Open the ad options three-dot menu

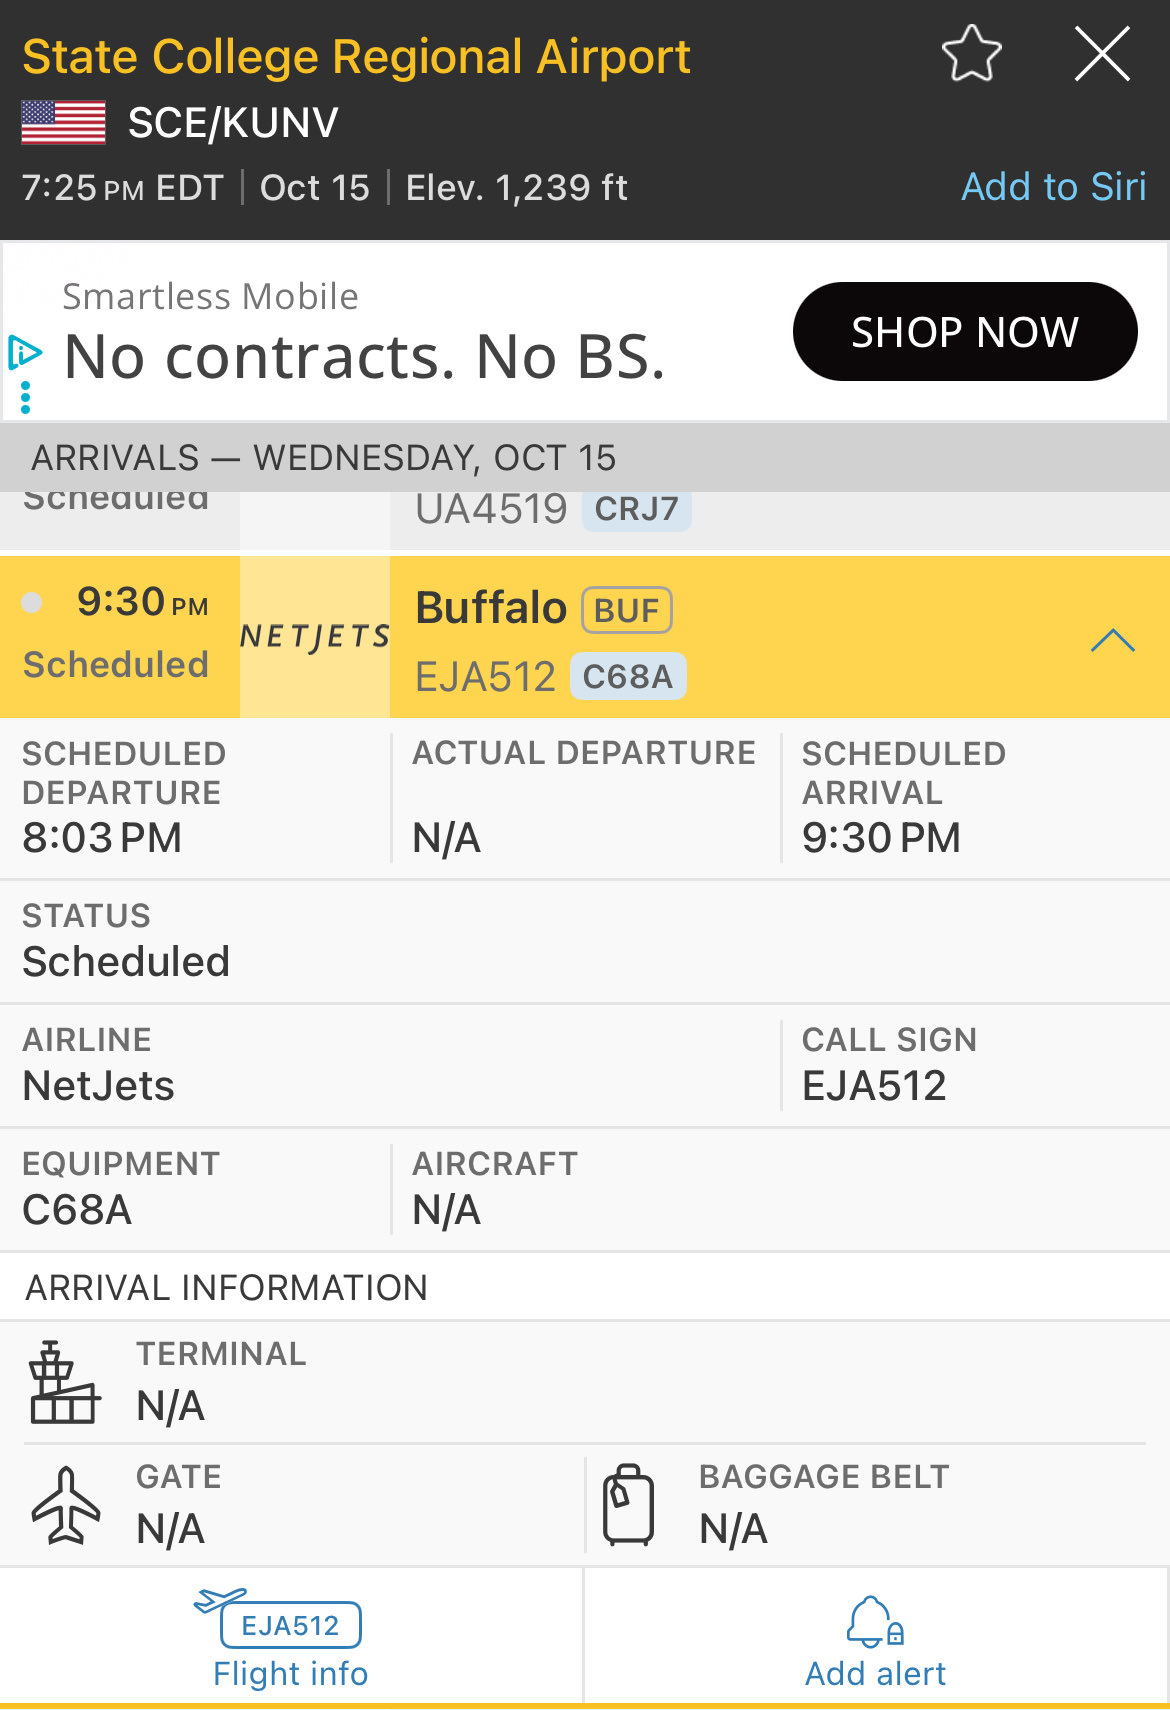click(x=26, y=397)
